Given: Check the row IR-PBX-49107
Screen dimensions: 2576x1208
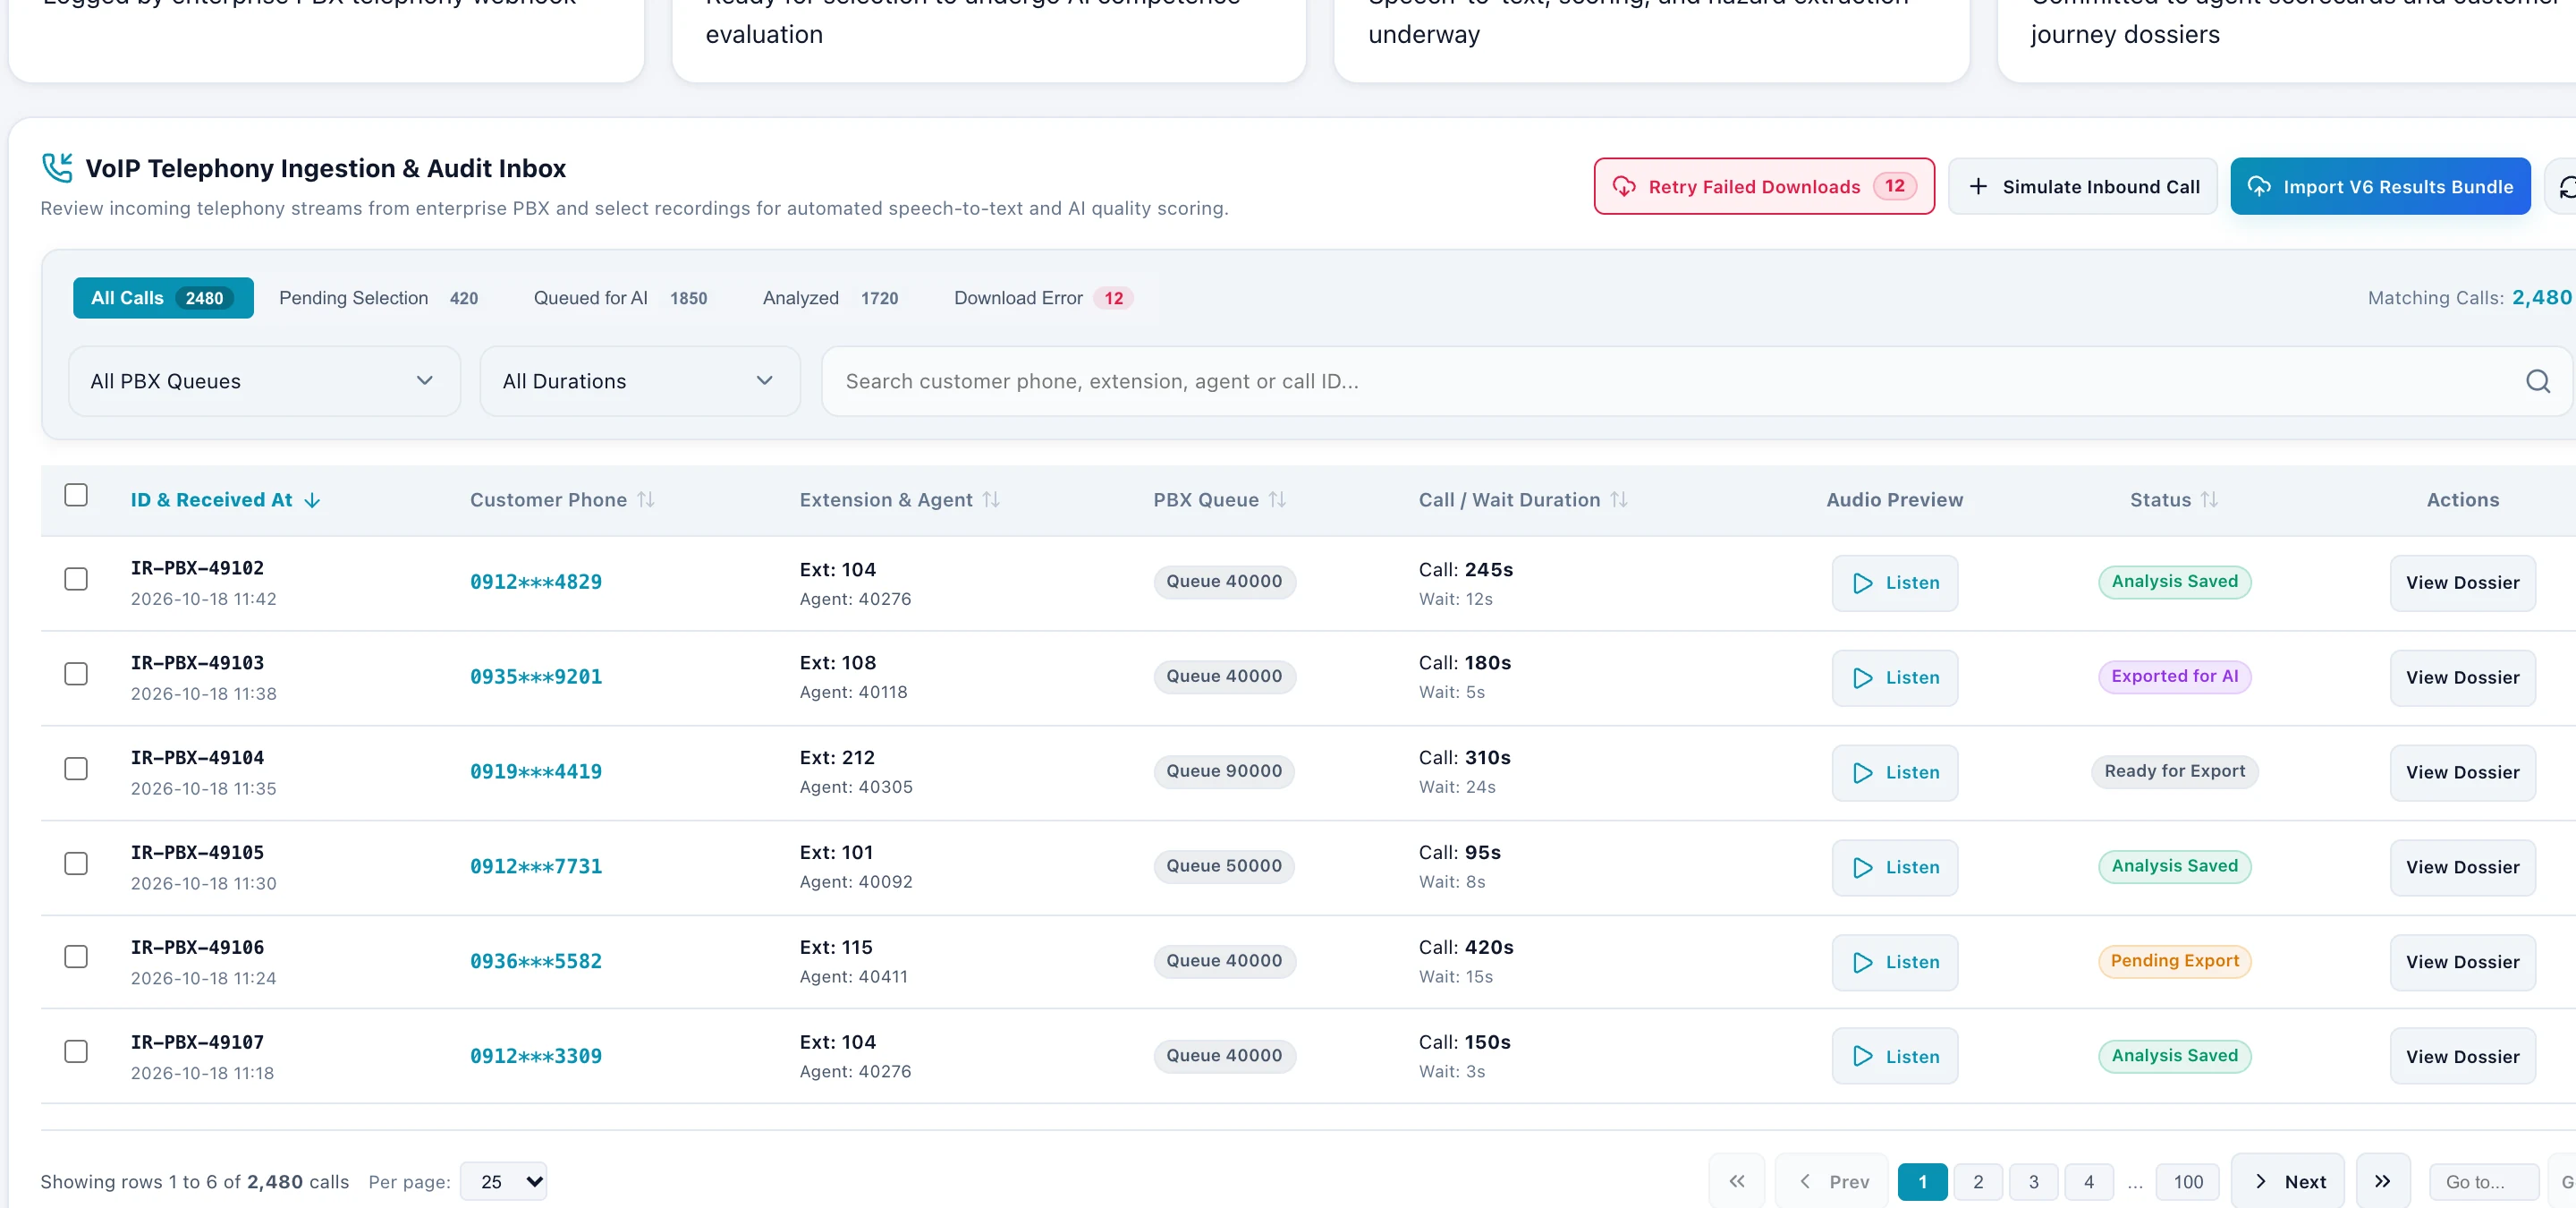Looking at the screenshot, I should pos(76,1051).
